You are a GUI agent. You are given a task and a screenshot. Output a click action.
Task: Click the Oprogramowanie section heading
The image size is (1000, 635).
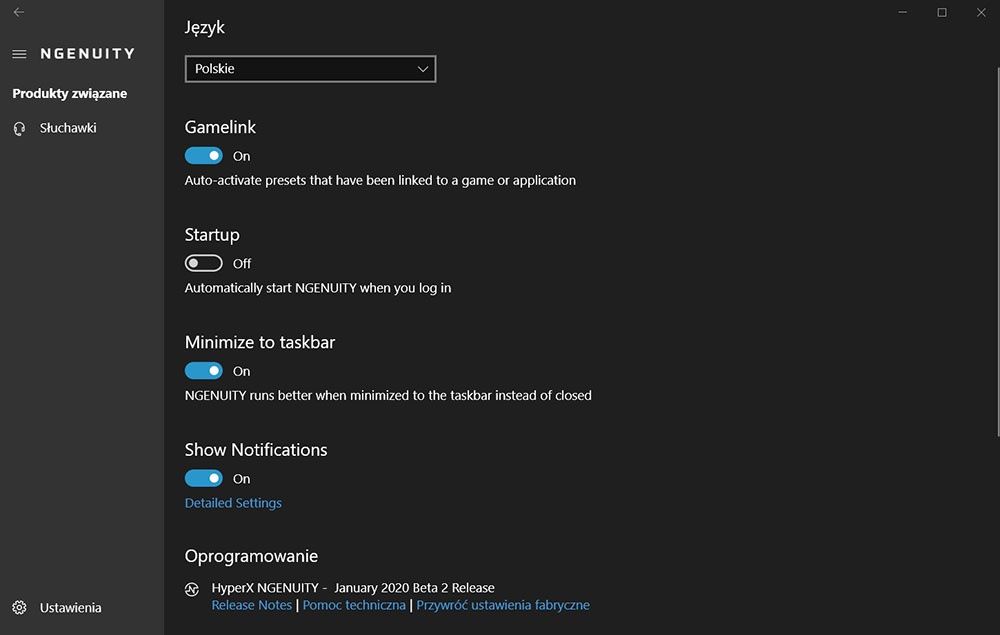(251, 556)
